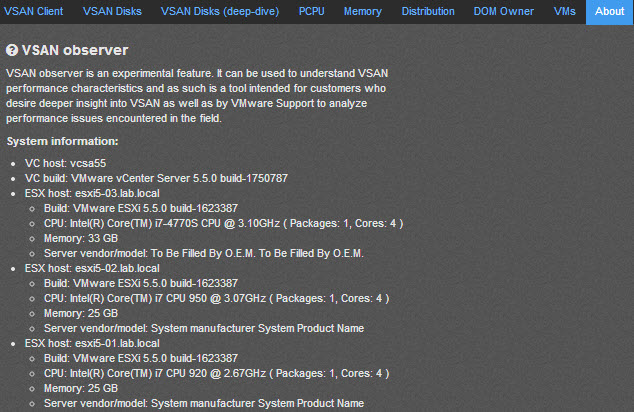Click the VSAN observer heading text
The height and width of the screenshot is (412, 634).
[x=75, y=50]
